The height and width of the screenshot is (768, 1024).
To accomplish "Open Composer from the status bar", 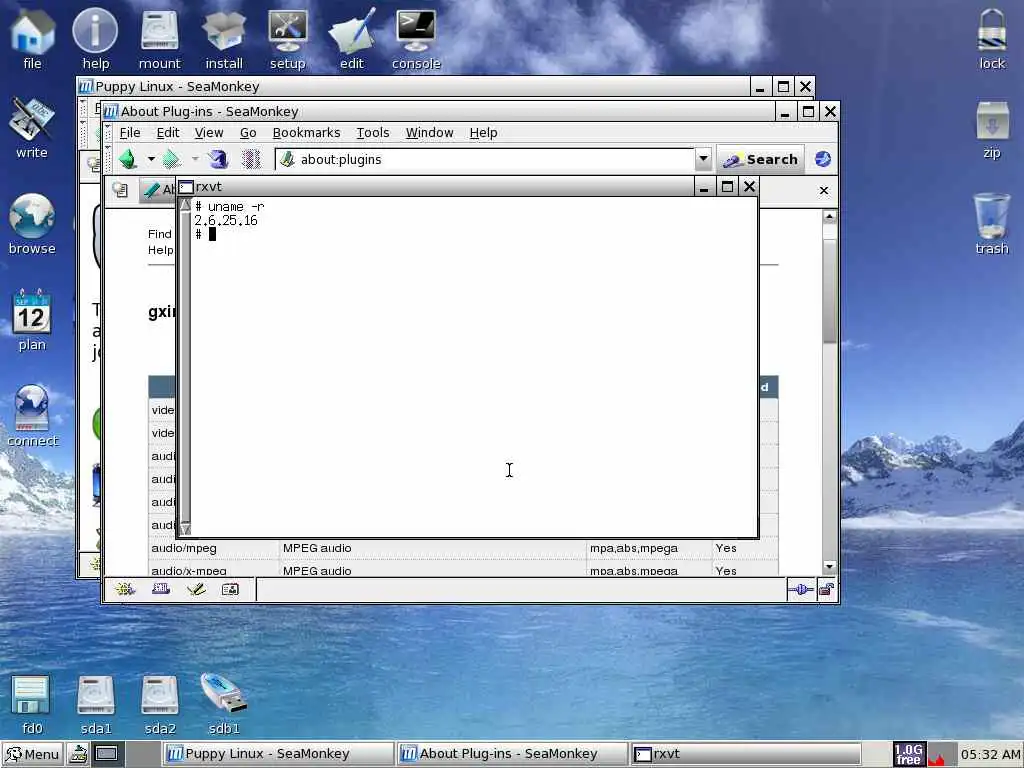I will [x=196, y=590].
